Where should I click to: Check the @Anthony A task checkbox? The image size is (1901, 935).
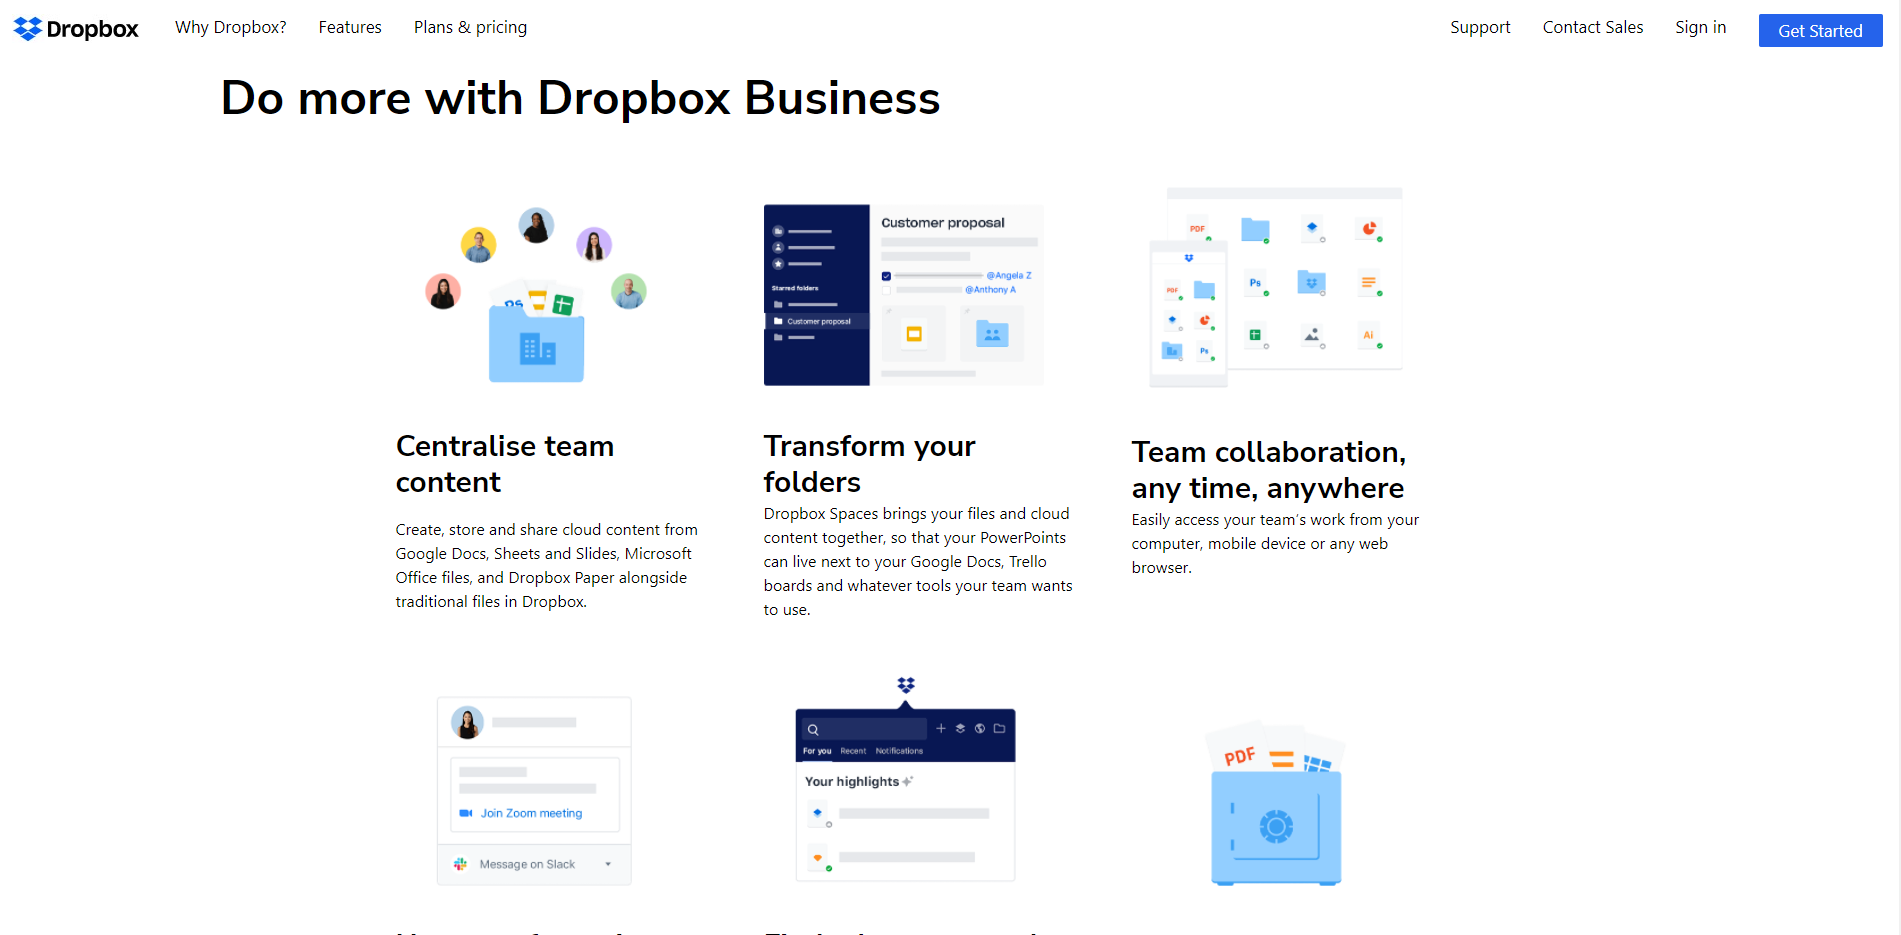(x=886, y=290)
